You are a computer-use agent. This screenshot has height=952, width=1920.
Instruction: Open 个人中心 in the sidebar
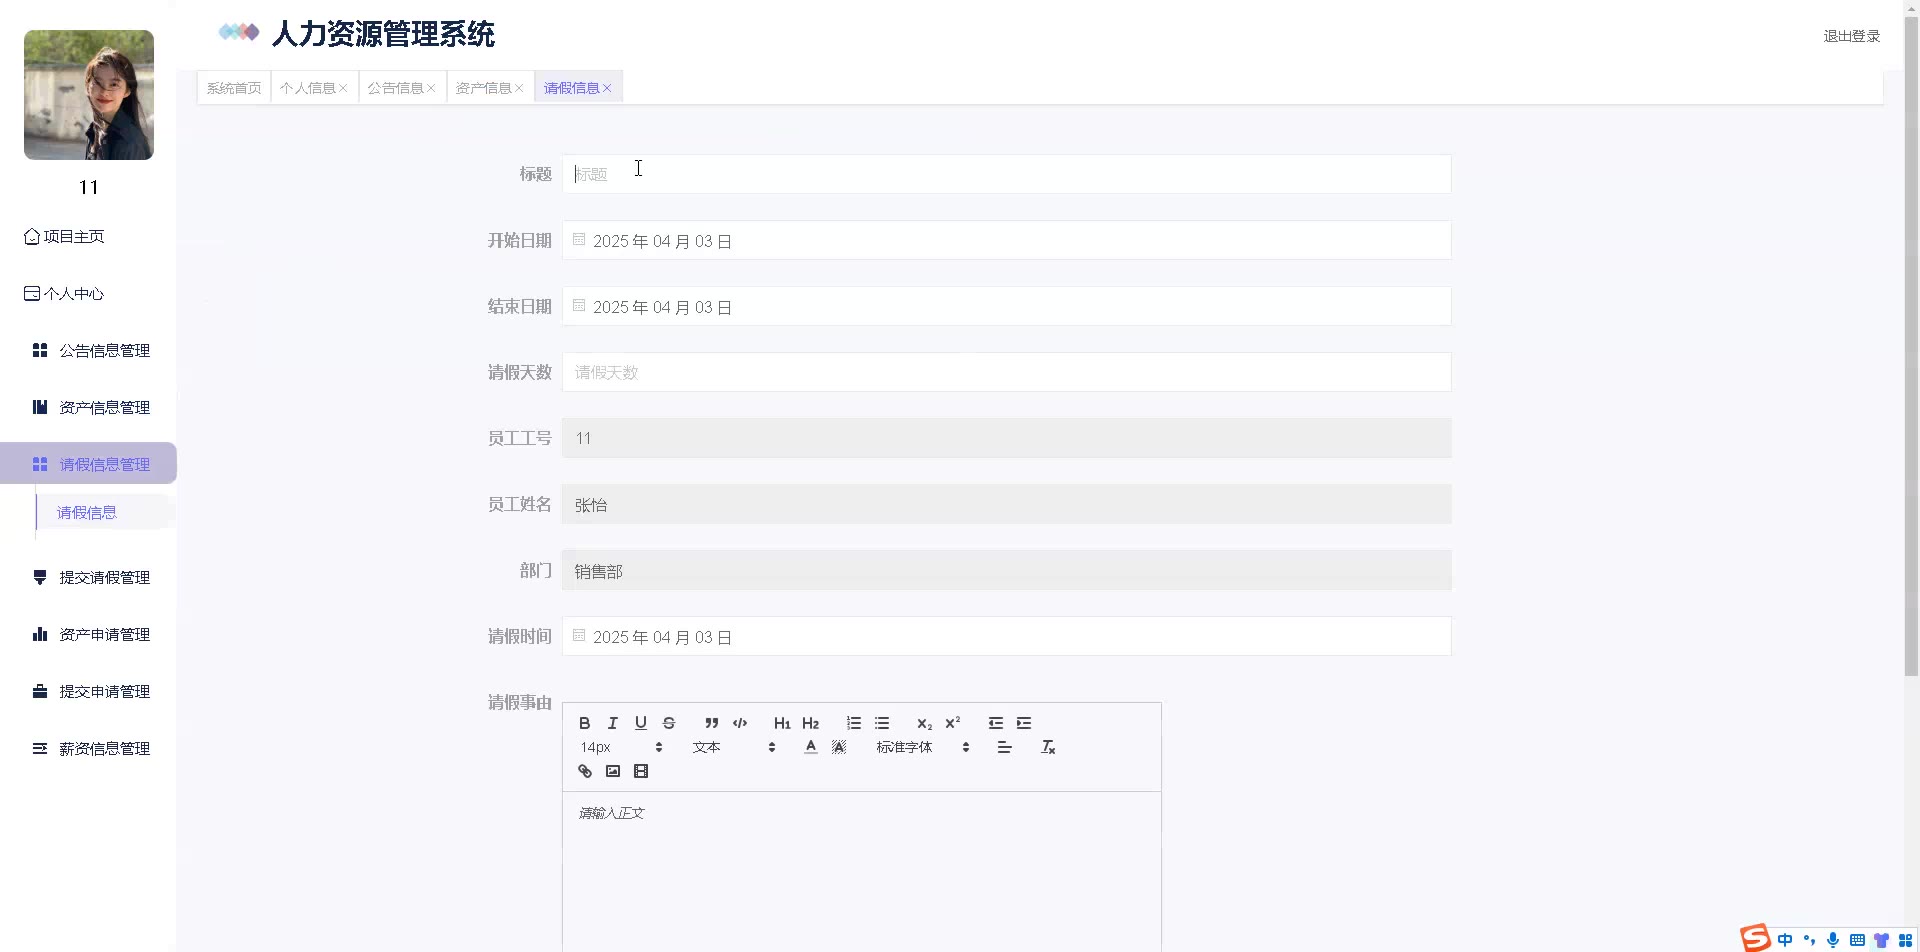pos(65,294)
